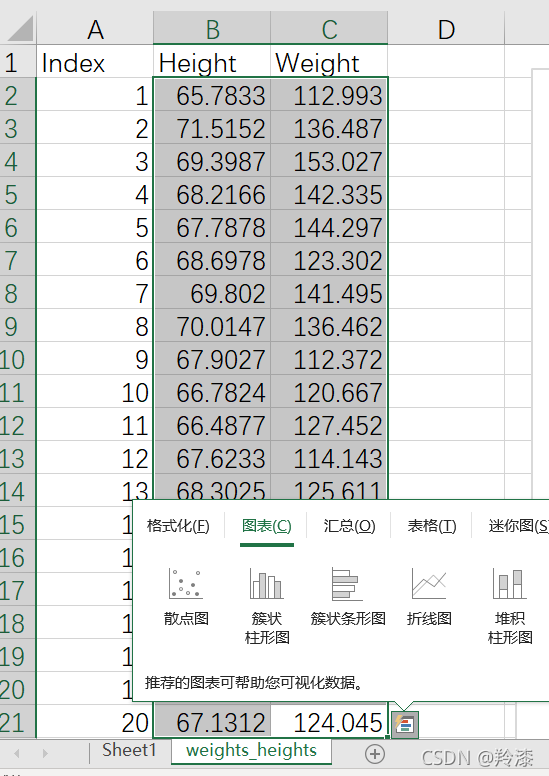This screenshot has width=549, height=776.
Task: Select column B header
Action: (212, 28)
